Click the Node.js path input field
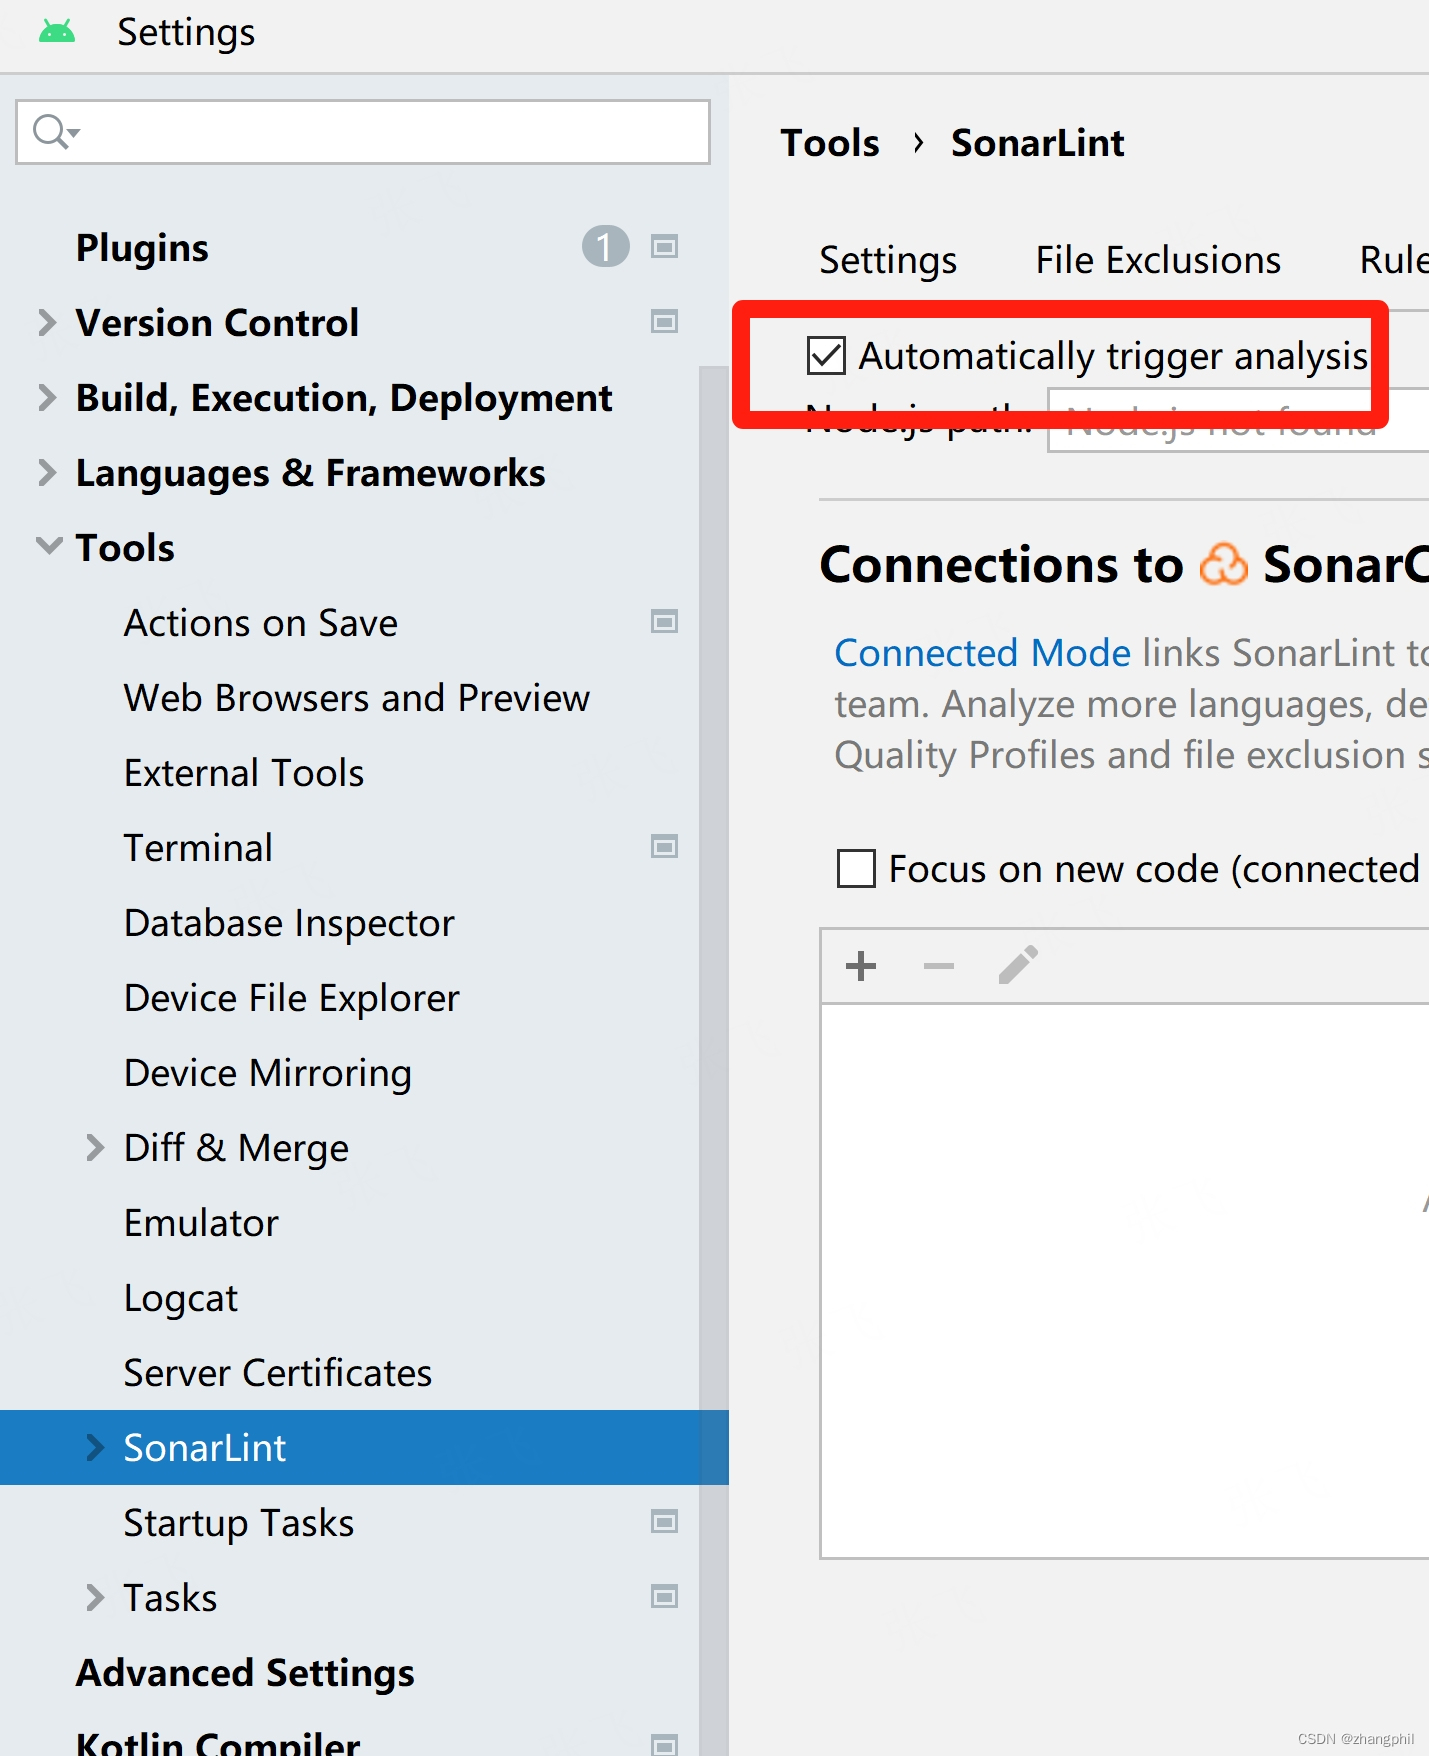Image resolution: width=1429 pixels, height=1756 pixels. pyautogui.click(x=1238, y=420)
